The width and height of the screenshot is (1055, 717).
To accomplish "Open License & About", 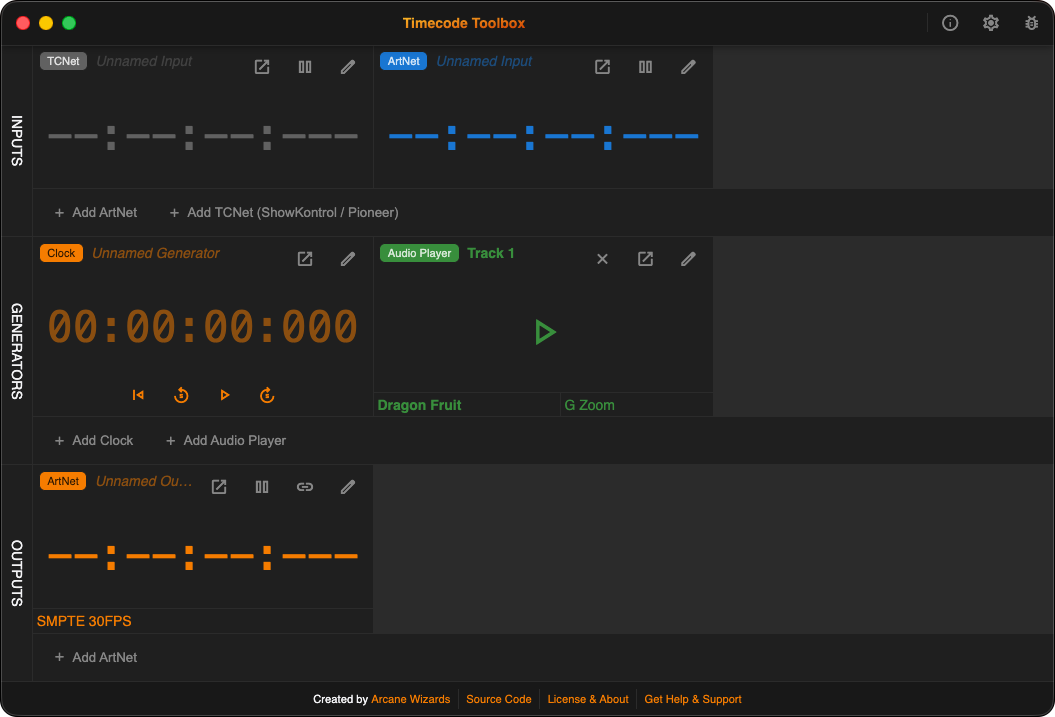I will click(588, 700).
